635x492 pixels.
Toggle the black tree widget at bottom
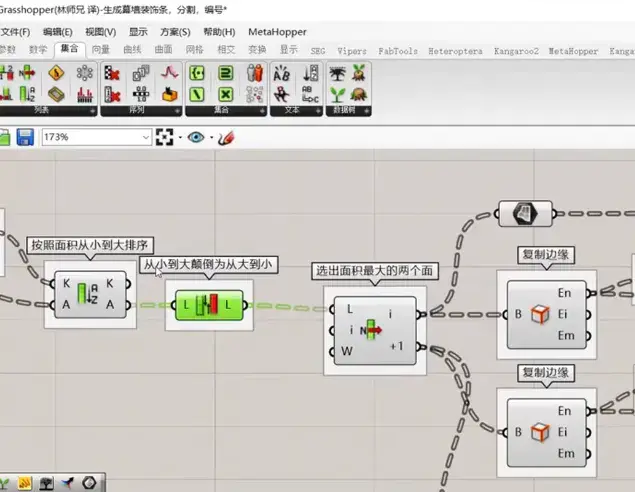(x=46, y=483)
